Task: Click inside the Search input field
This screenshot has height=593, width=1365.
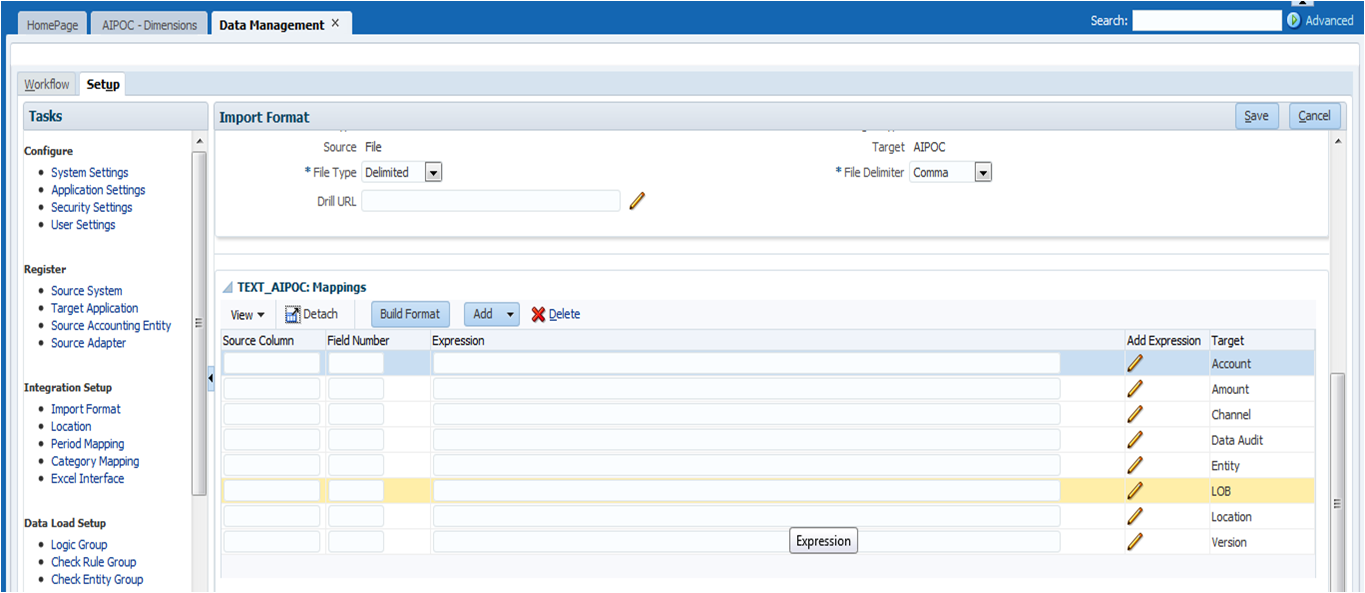Action: (1206, 19)
